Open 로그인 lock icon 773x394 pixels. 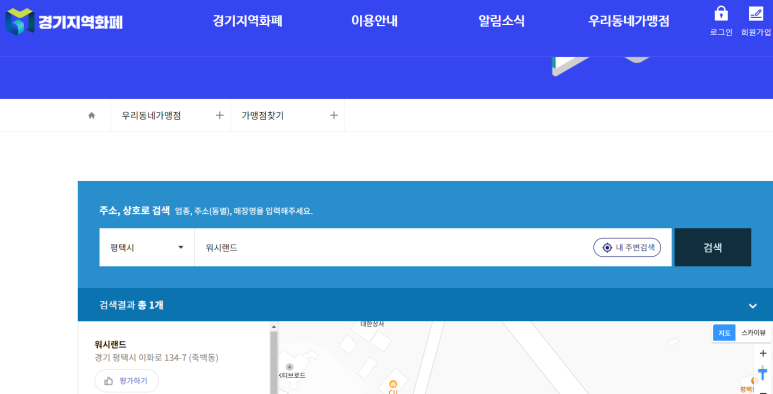tap(721, 13)
